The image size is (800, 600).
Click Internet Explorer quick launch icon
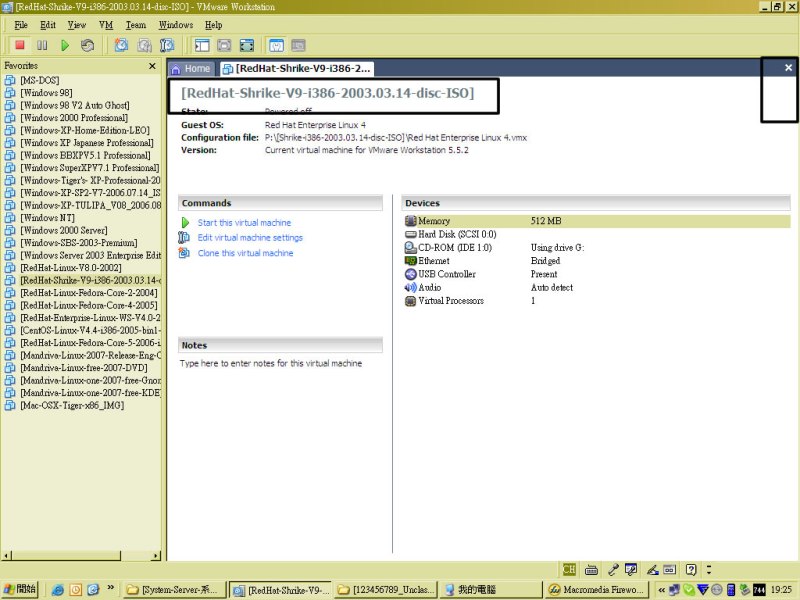[58, 590]
